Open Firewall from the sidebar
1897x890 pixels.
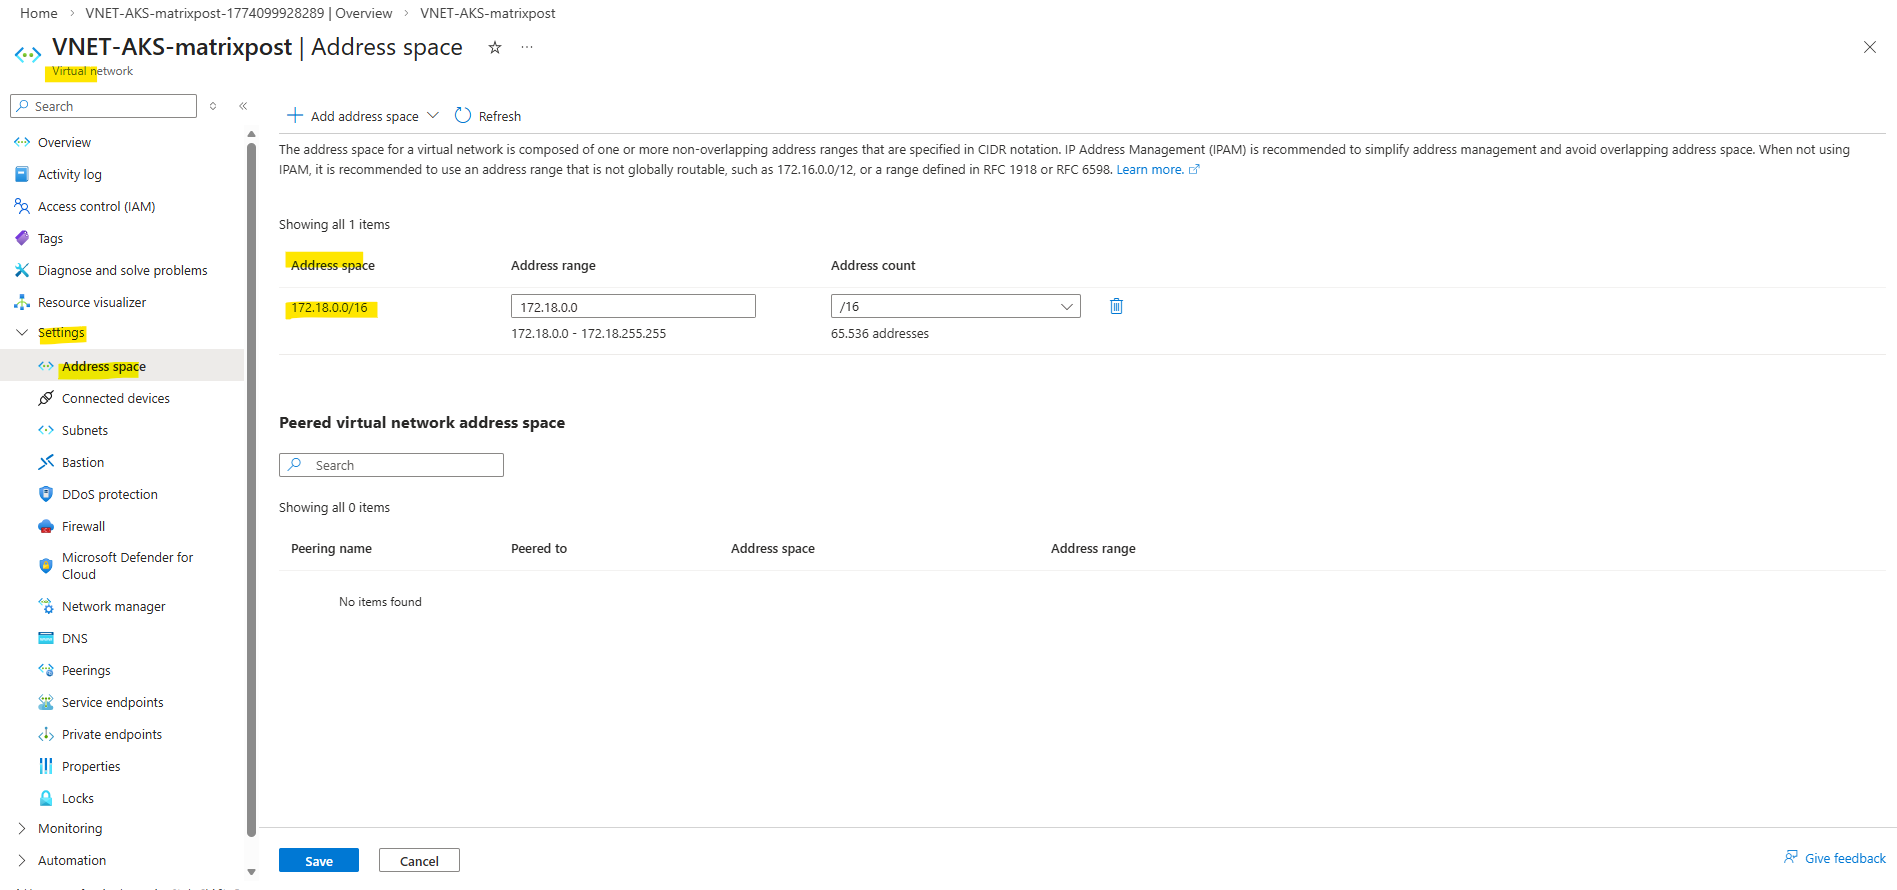(83, 527)
